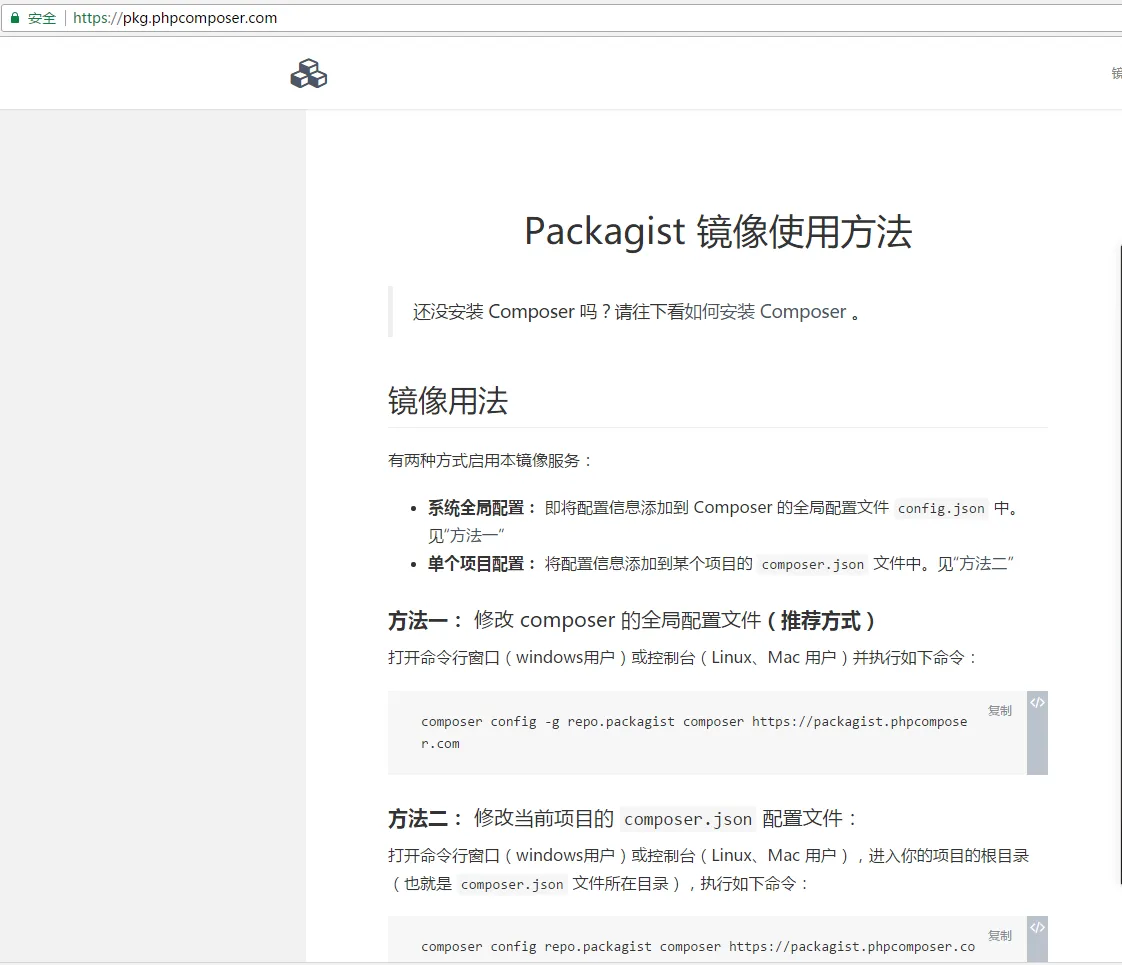Click the config.json inline code

click(x=941, y=508)
